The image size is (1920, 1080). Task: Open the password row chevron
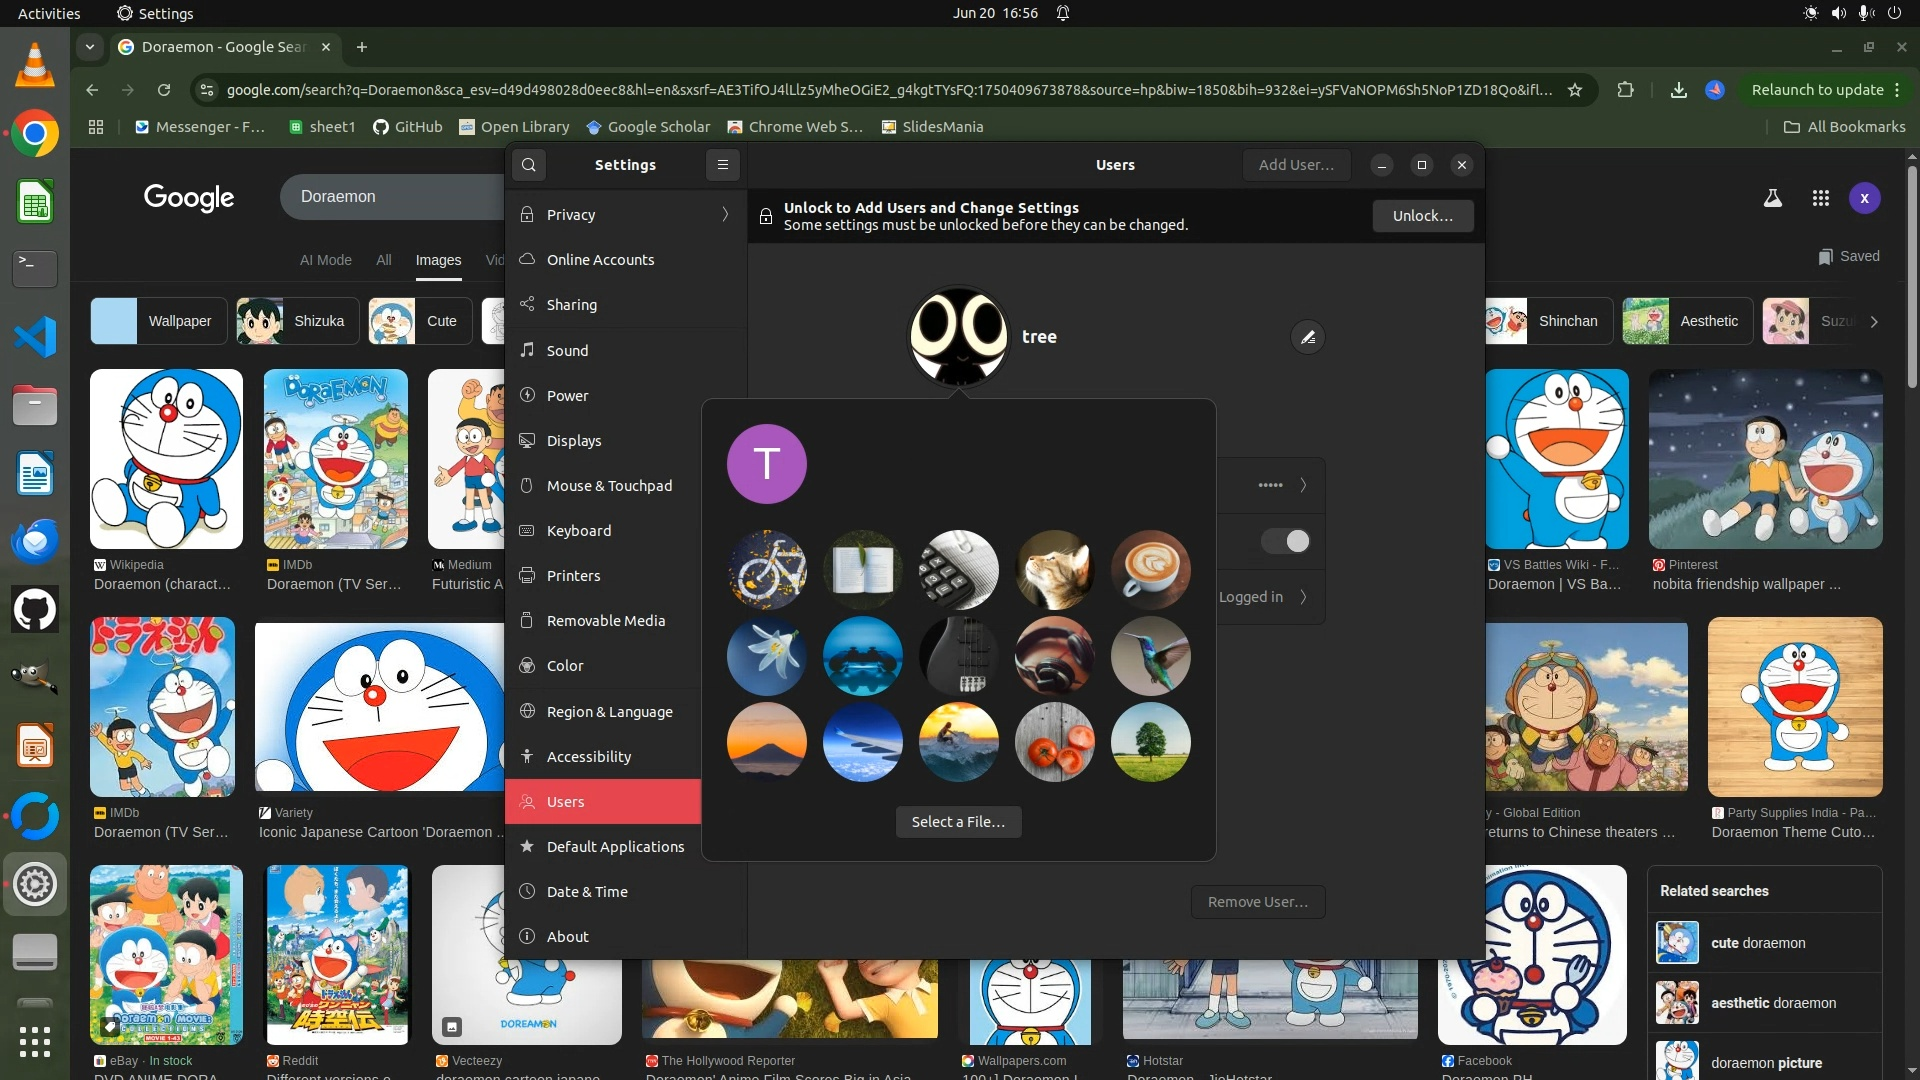(1303, 485)
